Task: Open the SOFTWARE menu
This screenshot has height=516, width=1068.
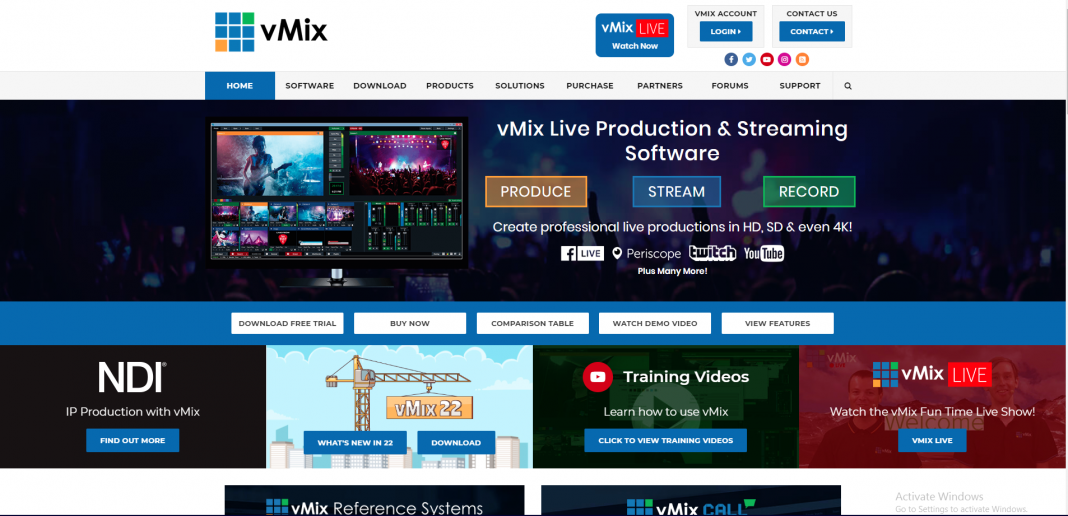Action: [309, 86]
